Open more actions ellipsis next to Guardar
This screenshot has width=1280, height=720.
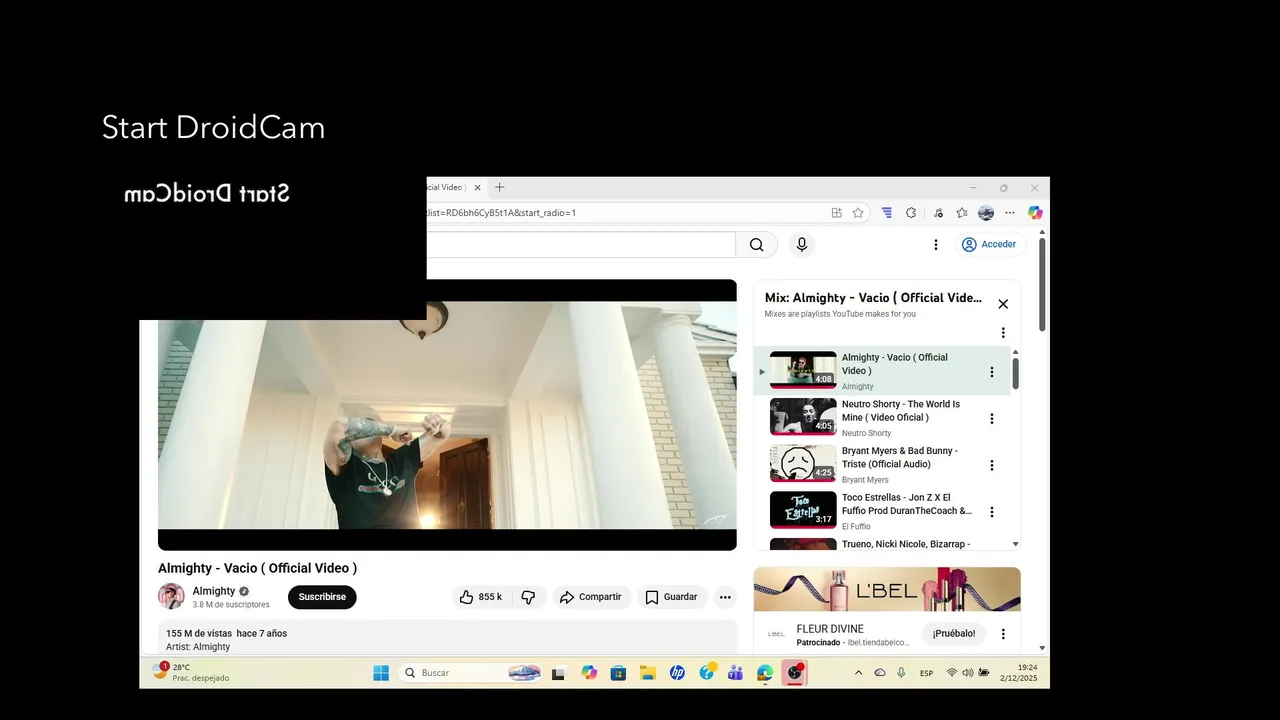pos(725,597)
